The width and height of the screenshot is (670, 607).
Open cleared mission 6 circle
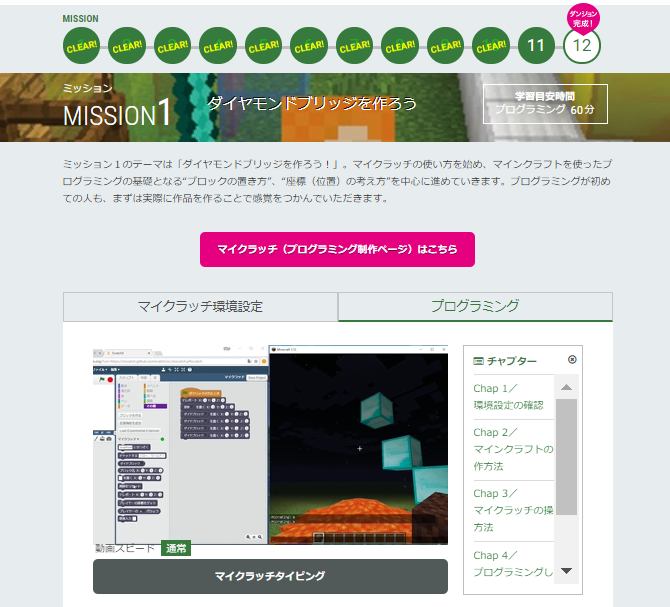[309, 46]
